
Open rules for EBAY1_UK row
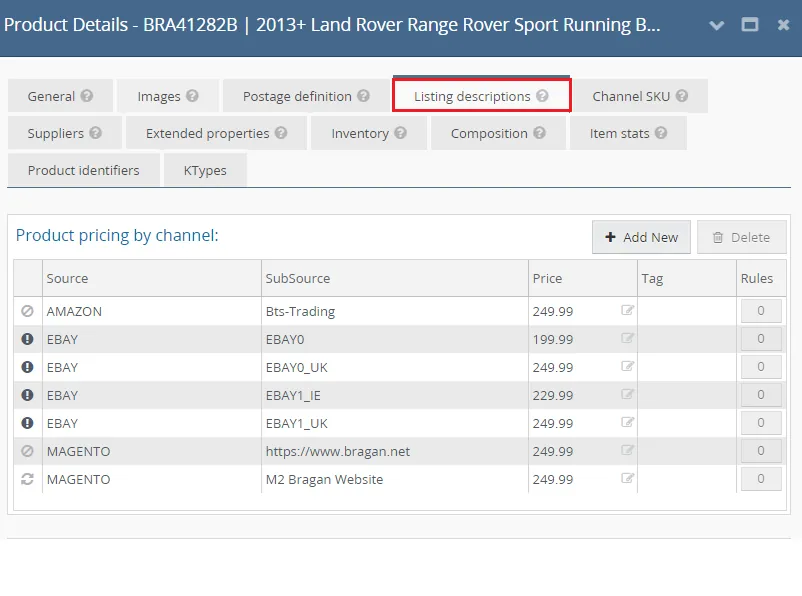tap(761, 423)
